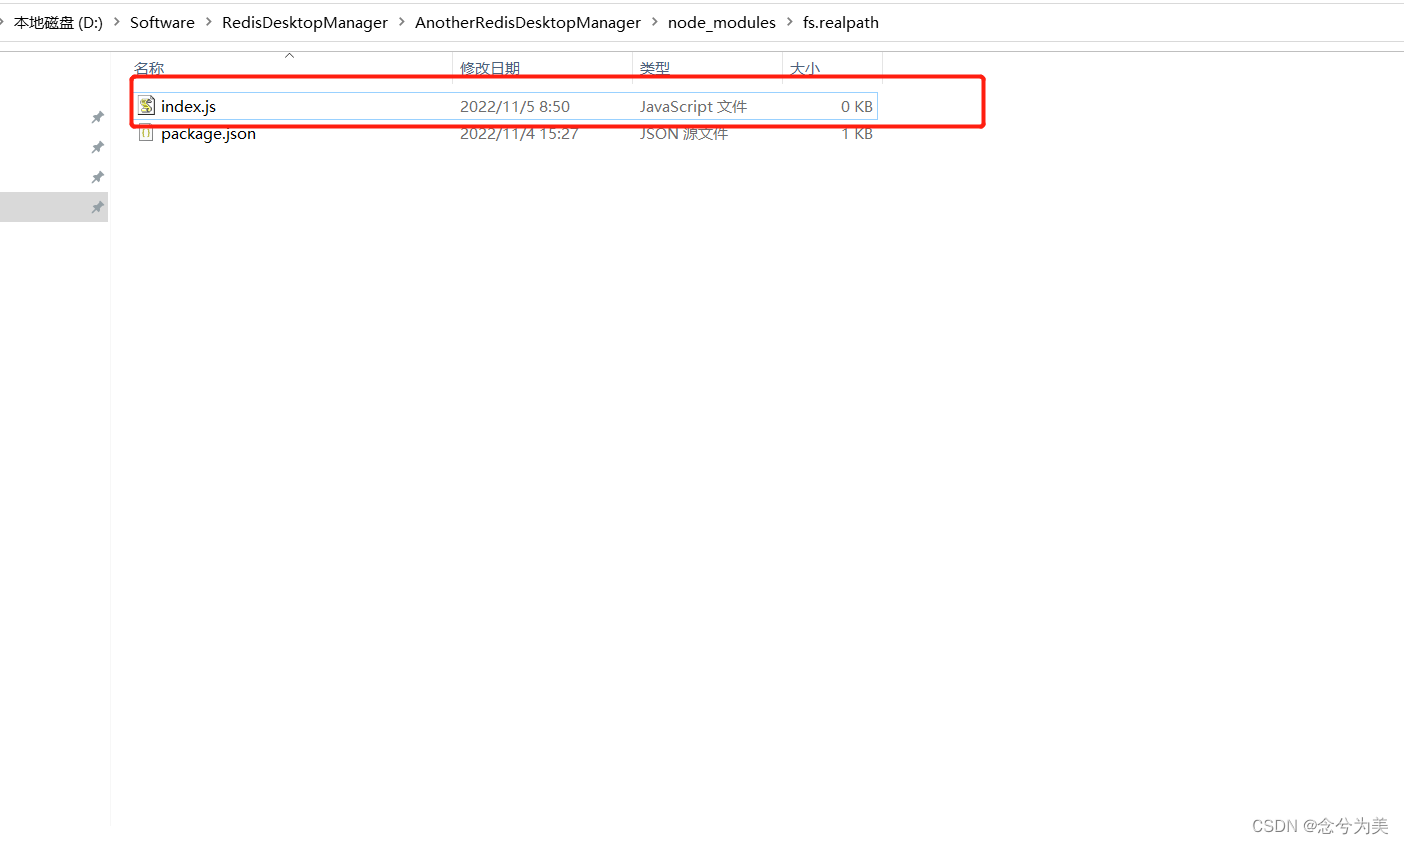The width and height of the screenshot is (1404, 844).
Task: Click the first pin icon in sidebar
Action: (x=98, y=117)
